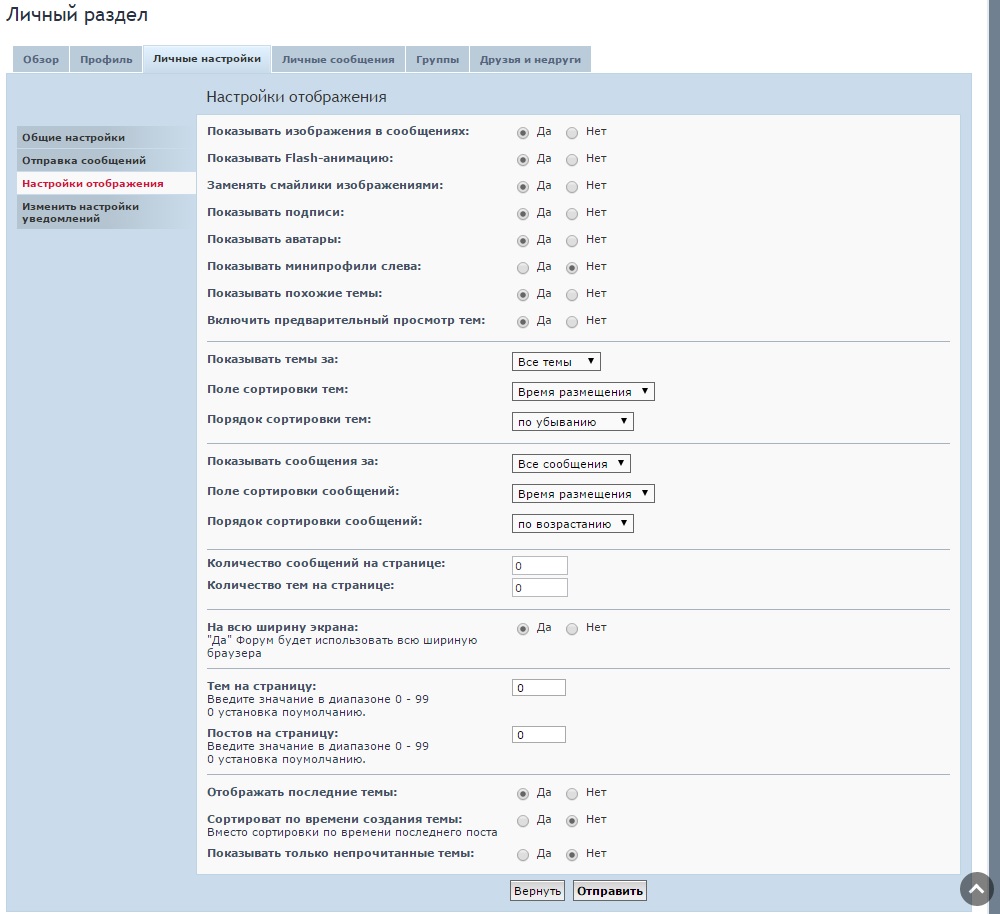Click the 'Количество сообщений на странице' input field
1000x914 pixels.
click(539, 566)
